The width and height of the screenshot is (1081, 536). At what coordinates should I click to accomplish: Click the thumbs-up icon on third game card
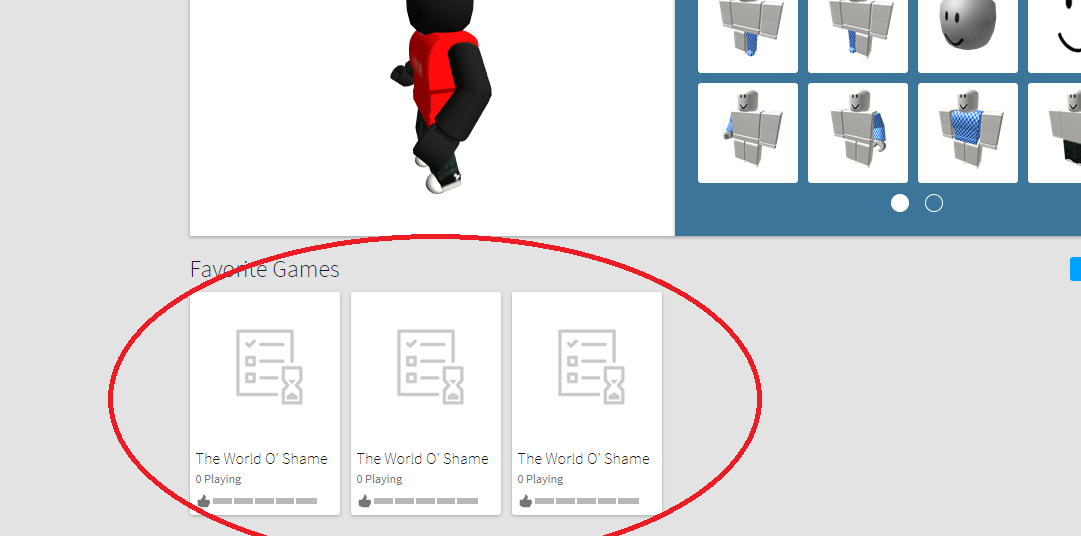coord(525,500)
